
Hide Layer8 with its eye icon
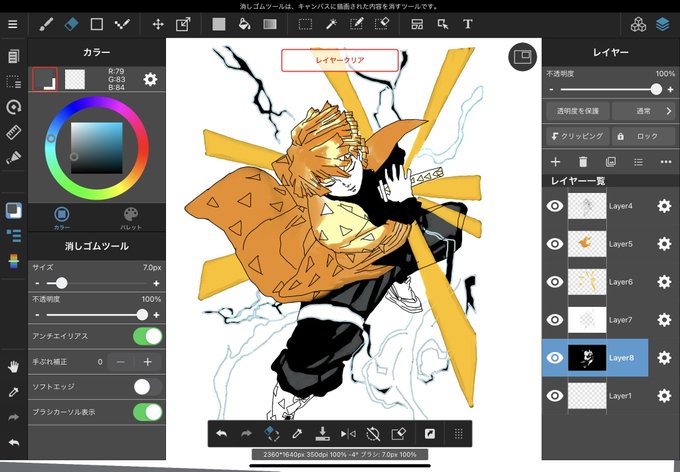tap(555, 357)
